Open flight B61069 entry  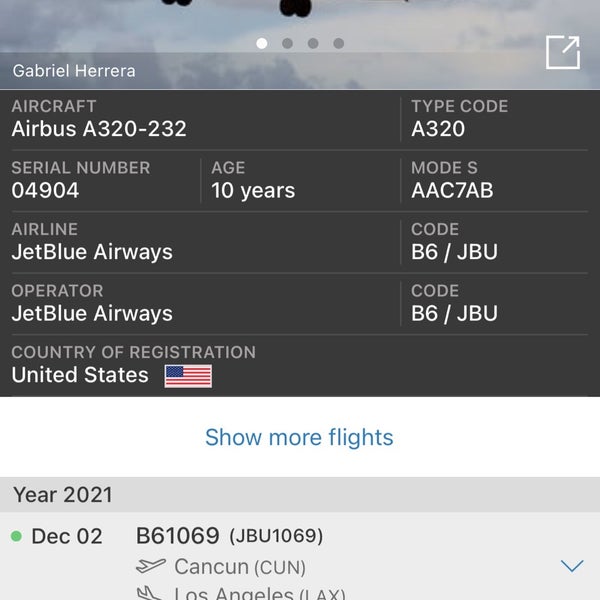coord(179,536)
